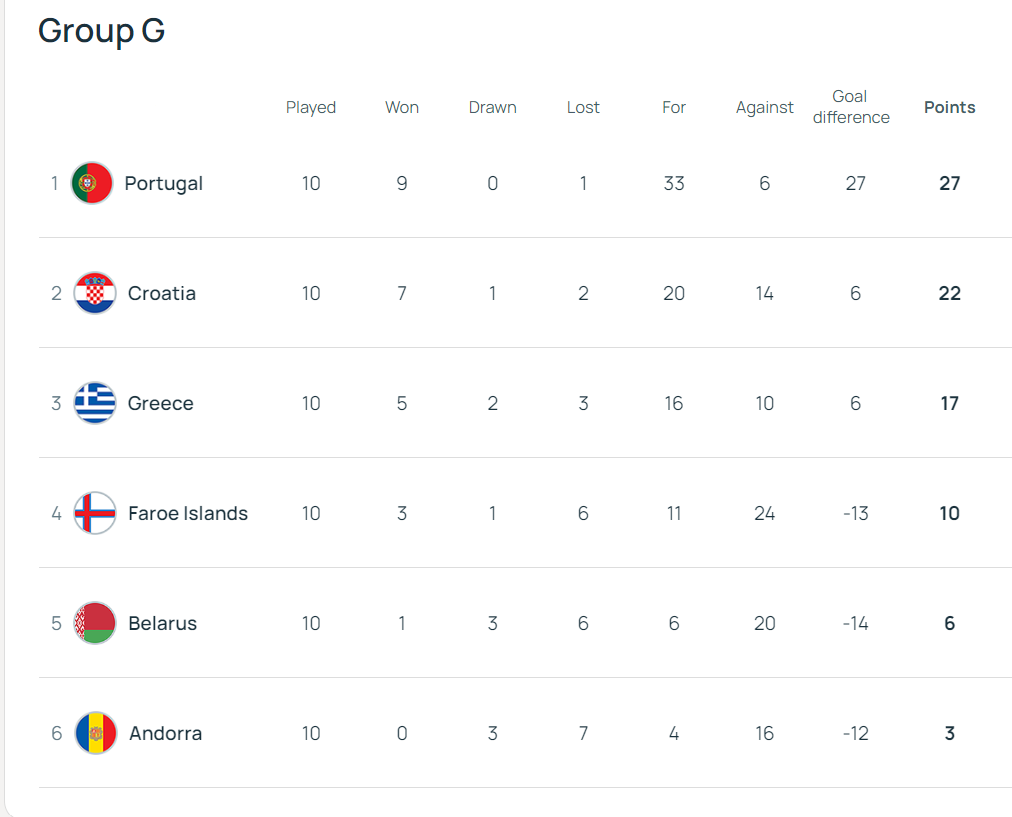Screen dimensions: 1012x817
Task: Select the Andorra team name
Action: point(165,734)
